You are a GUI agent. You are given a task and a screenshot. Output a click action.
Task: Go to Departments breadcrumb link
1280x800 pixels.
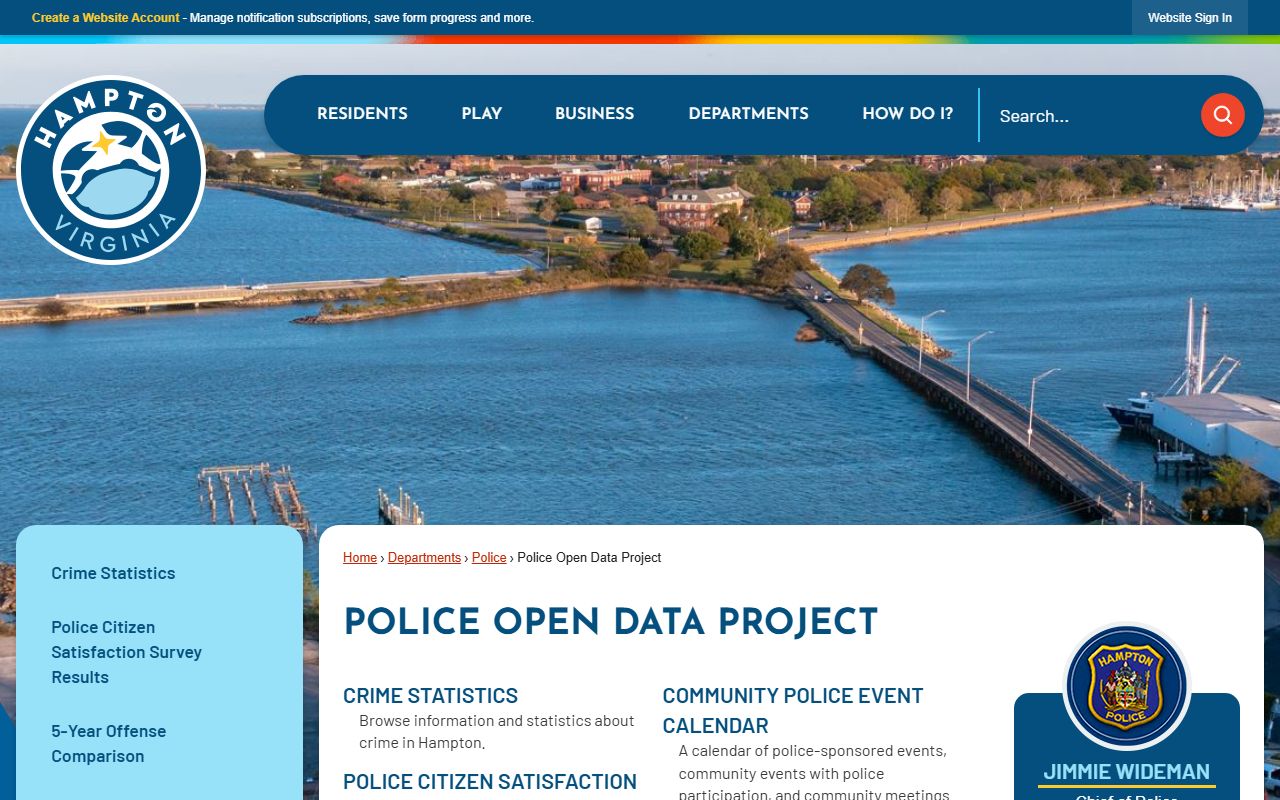[424, 558]
